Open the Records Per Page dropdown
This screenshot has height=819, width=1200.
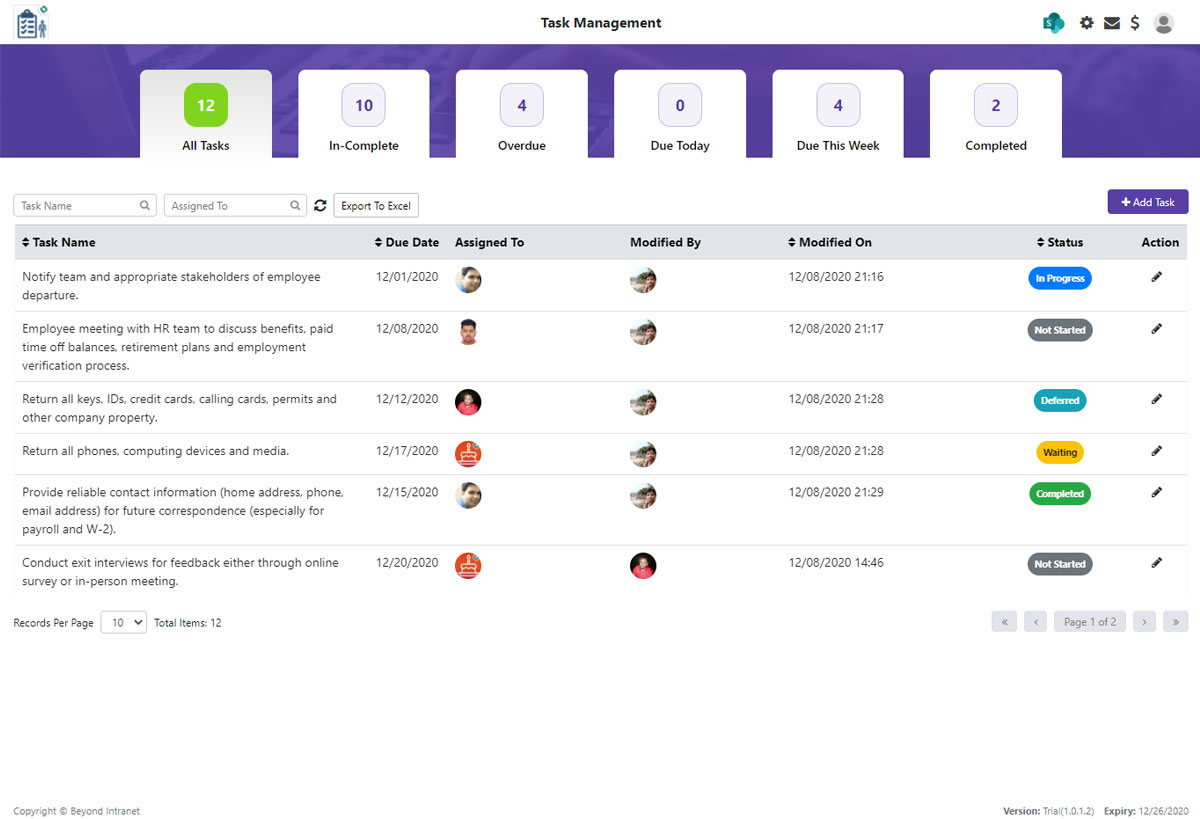coord(123,621)
